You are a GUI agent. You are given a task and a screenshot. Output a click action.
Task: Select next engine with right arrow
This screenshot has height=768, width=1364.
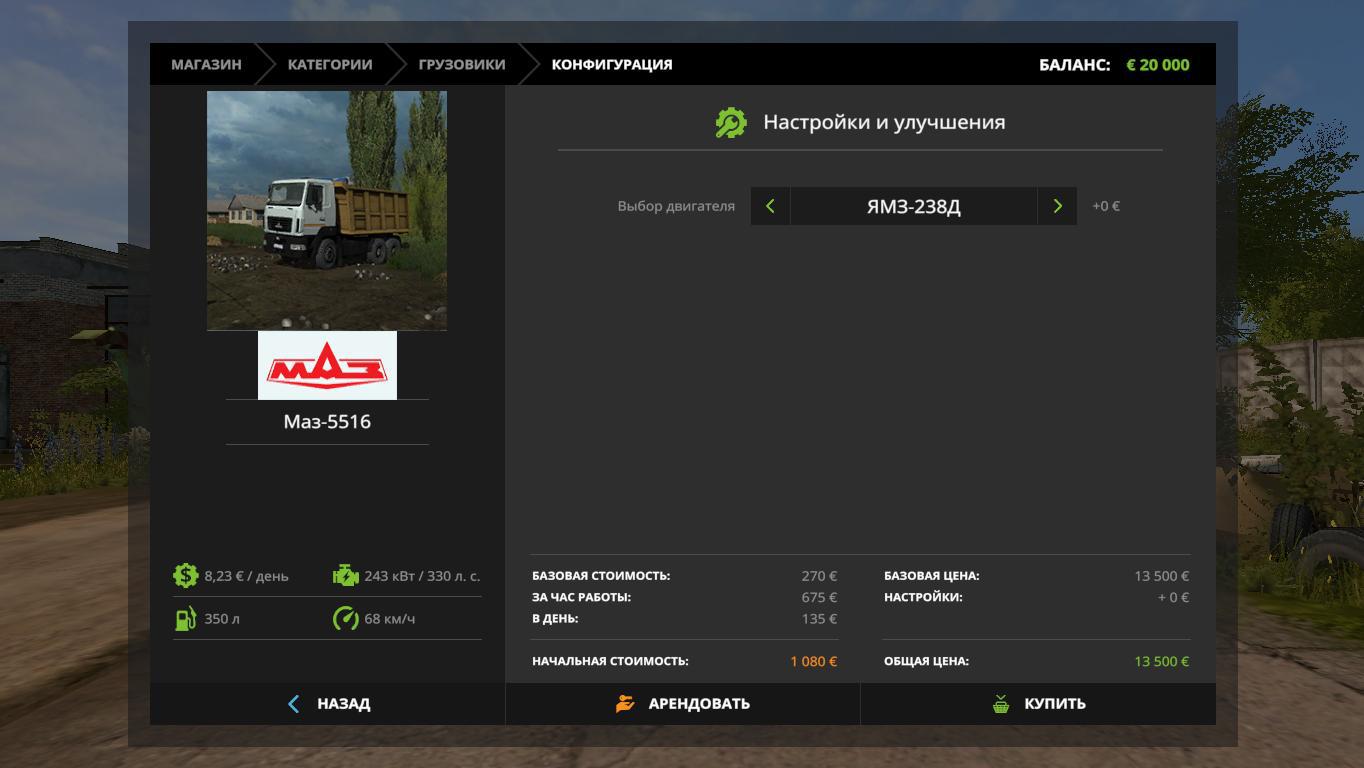pos(1057,206)
